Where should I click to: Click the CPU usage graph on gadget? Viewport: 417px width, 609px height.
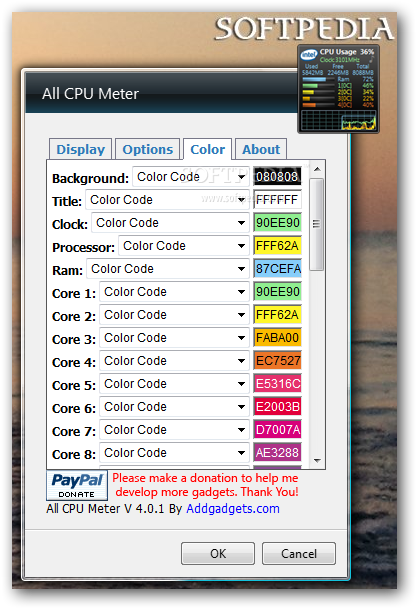(339, 120)
